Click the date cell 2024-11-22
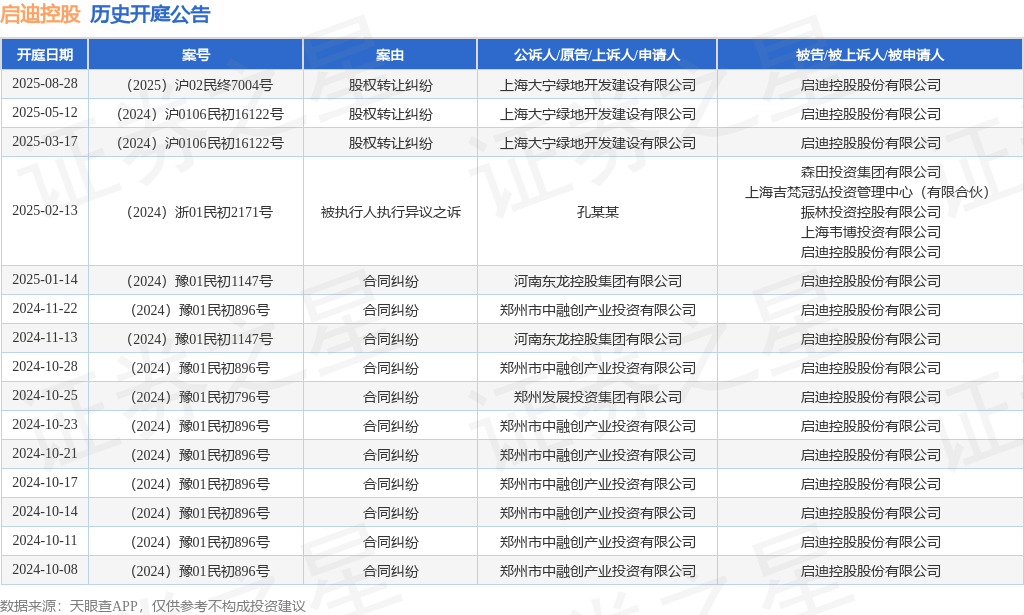The image size is (1024, 615). tap(44, 308)
